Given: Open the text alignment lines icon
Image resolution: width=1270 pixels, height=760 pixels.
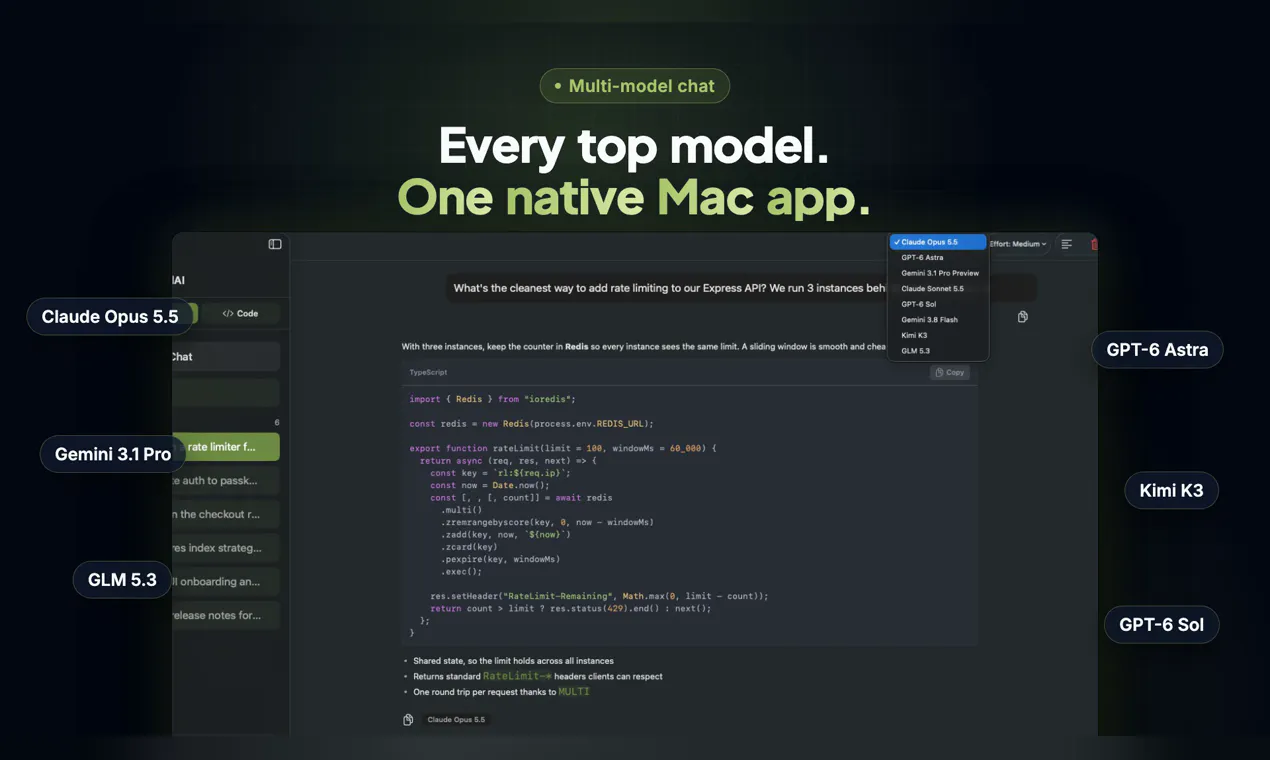Looking at the screenshot, I should click(1067, 244).
